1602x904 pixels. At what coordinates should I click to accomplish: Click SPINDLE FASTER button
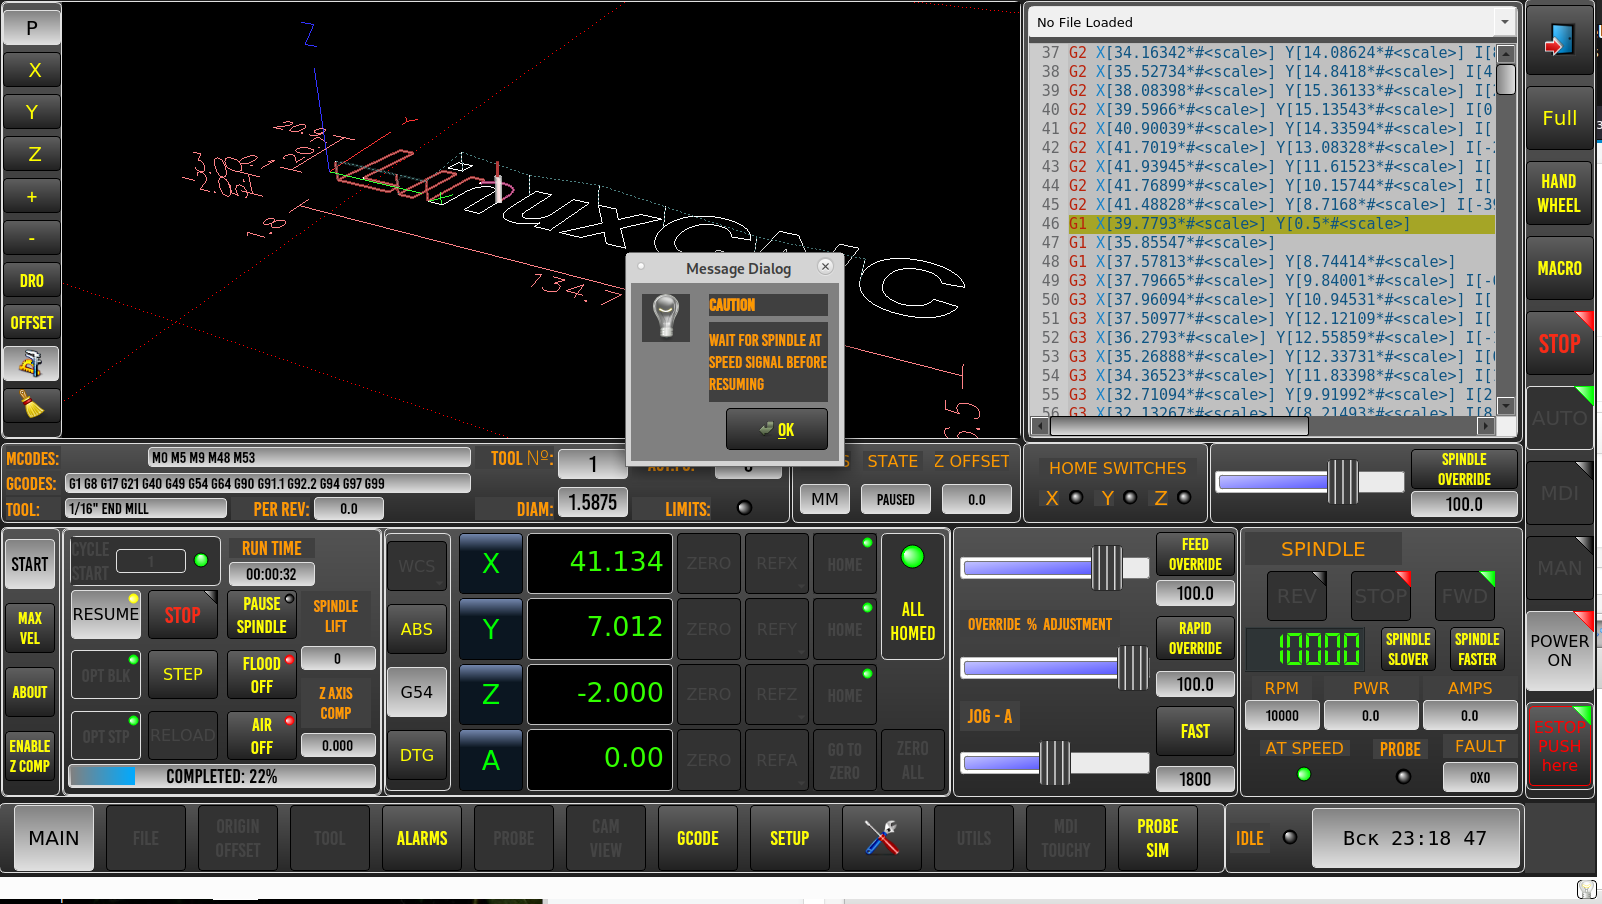click(x=1477, y=649)
